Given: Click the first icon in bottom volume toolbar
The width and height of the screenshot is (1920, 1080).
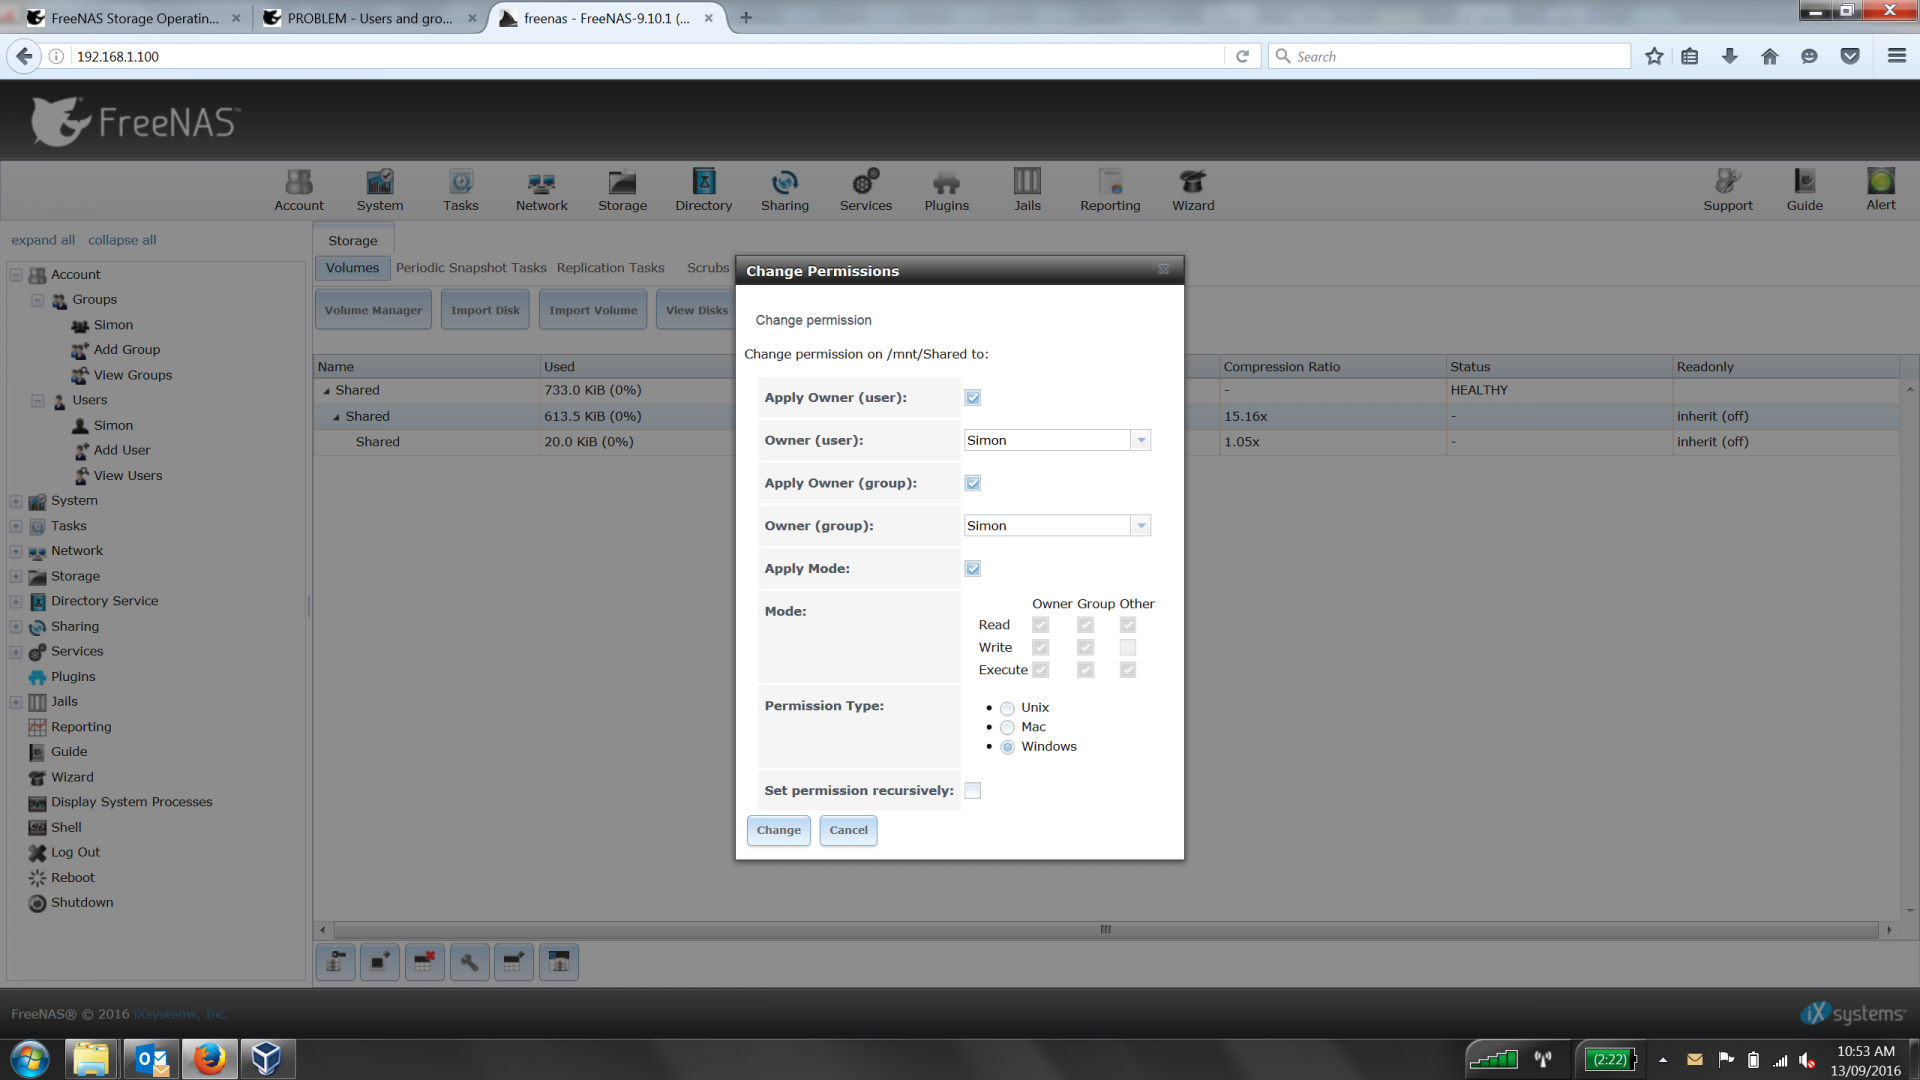Looking at the screenshot, I should (335, 962).
